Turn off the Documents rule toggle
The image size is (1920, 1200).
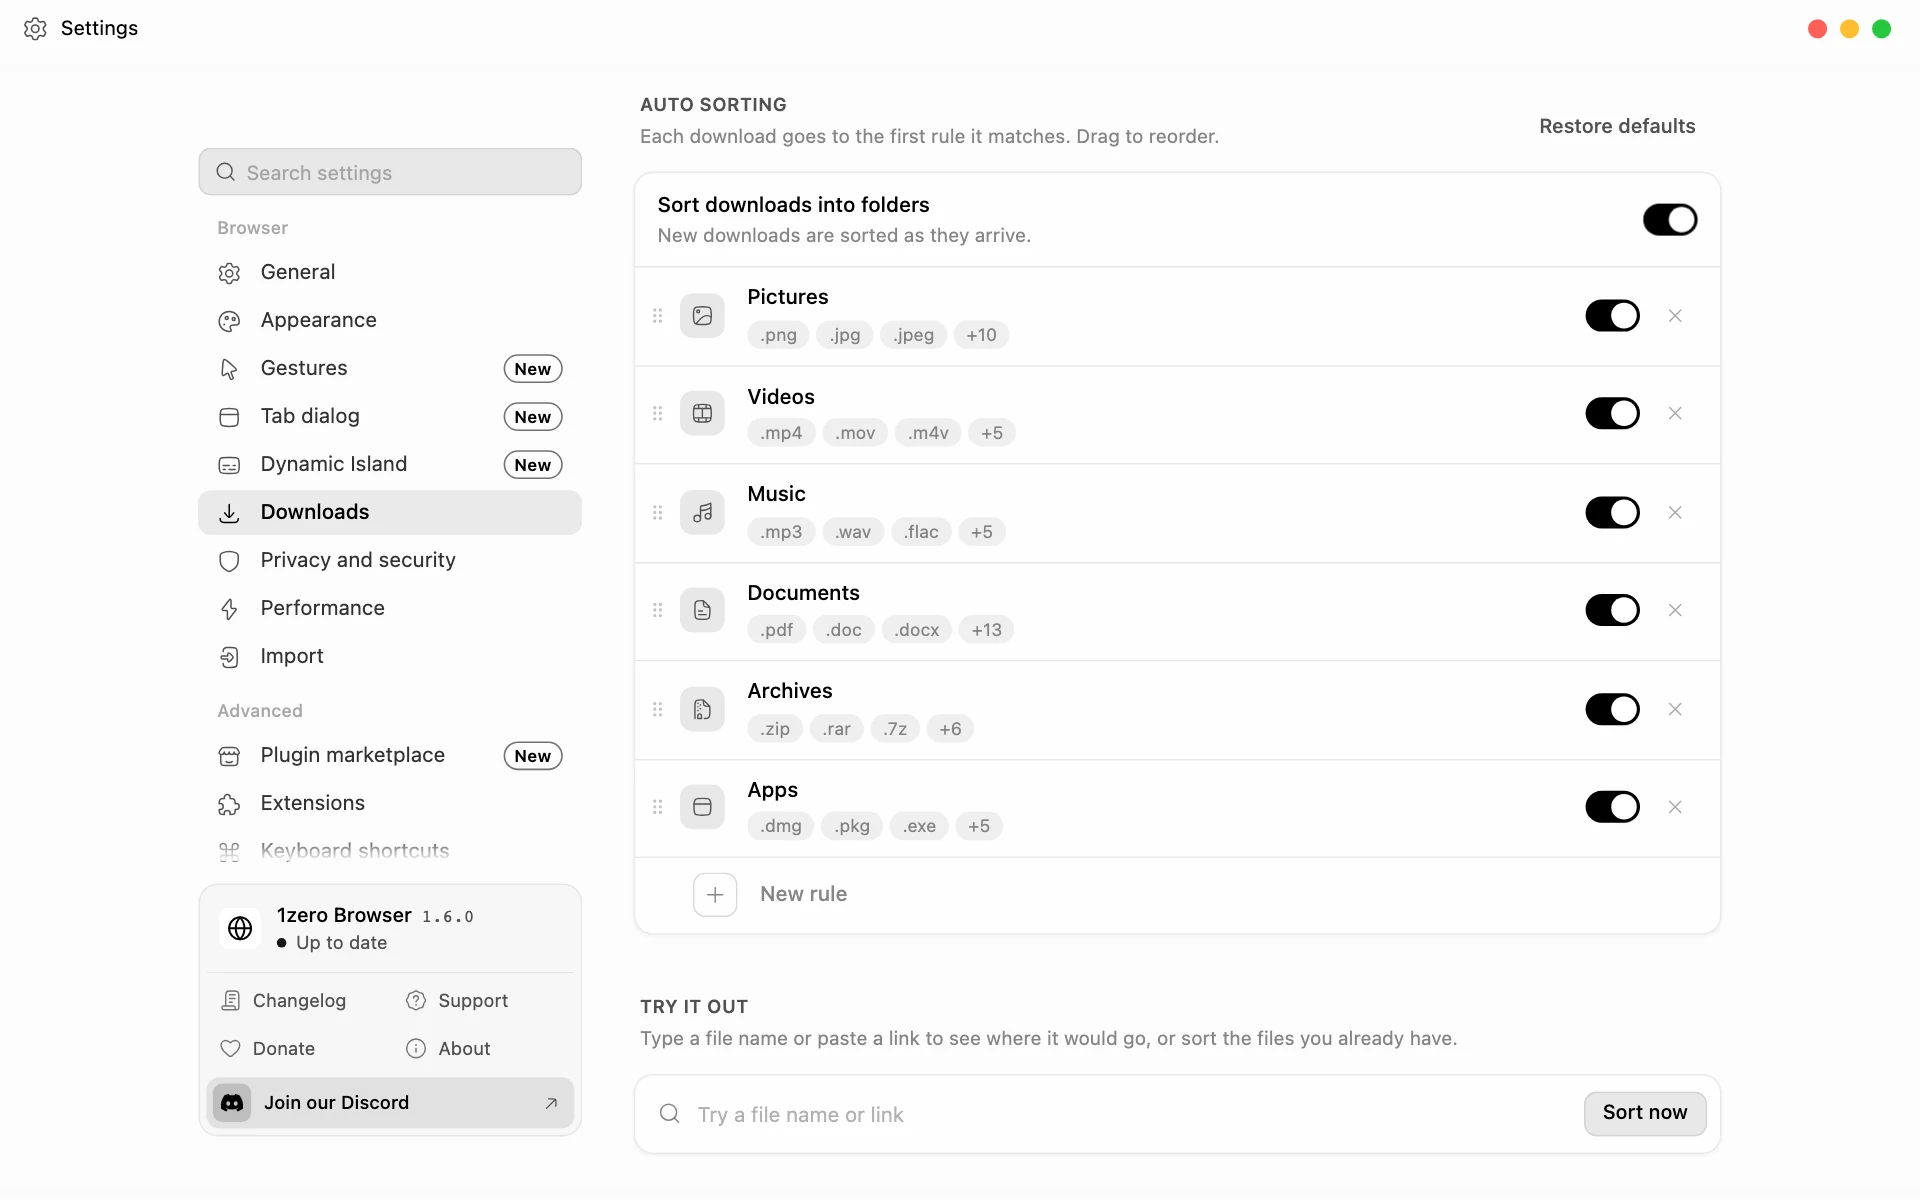1612,610
